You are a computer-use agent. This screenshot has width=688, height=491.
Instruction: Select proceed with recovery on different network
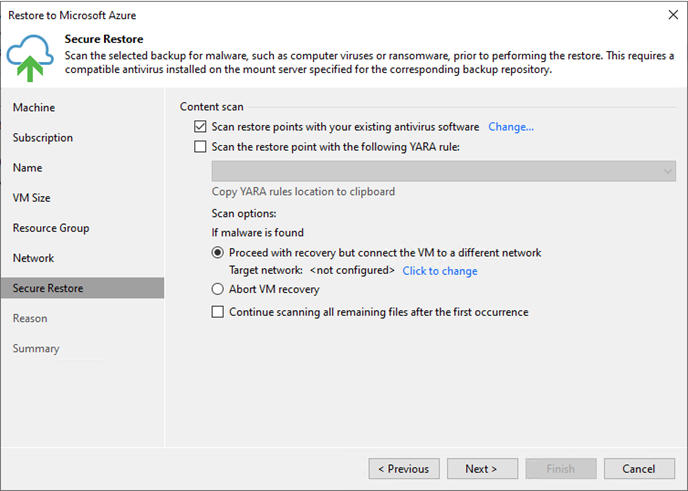[x=218, y=253]
